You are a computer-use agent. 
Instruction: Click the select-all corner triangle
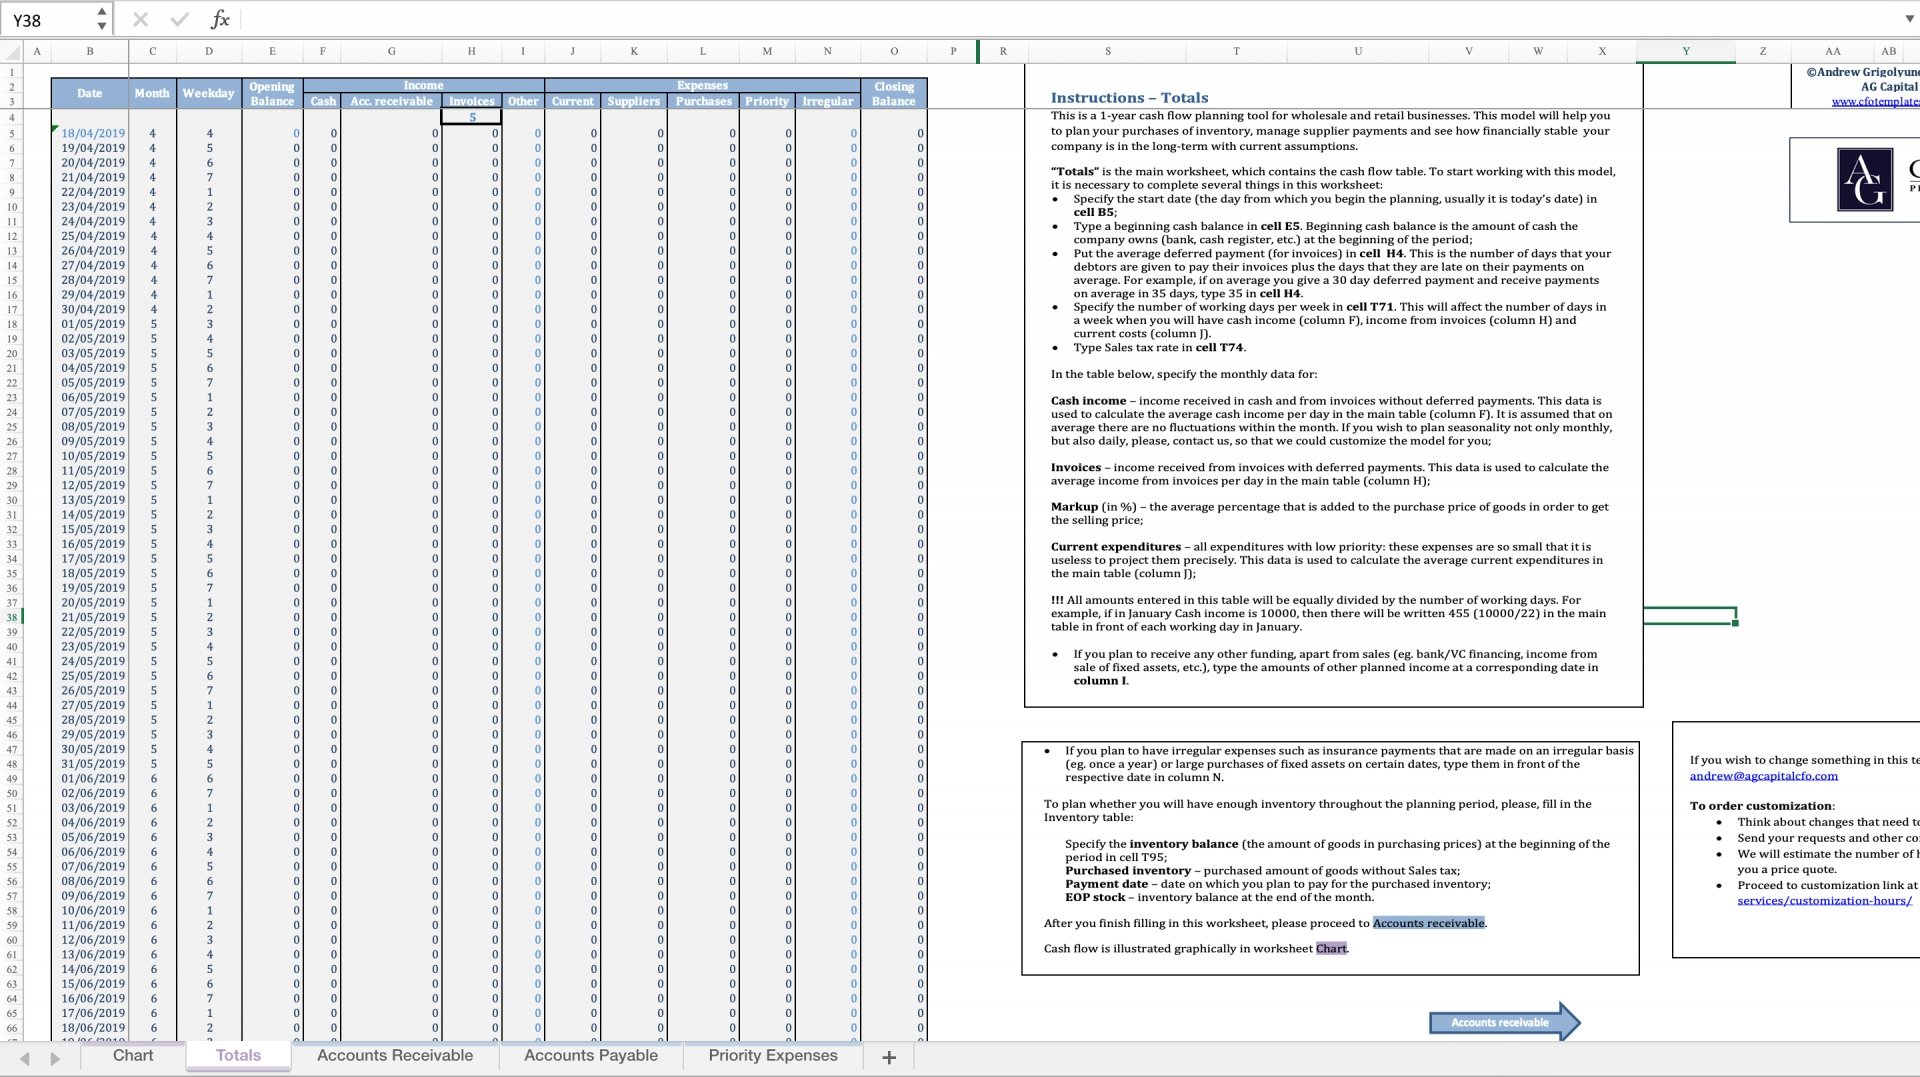tap(13, 51)
